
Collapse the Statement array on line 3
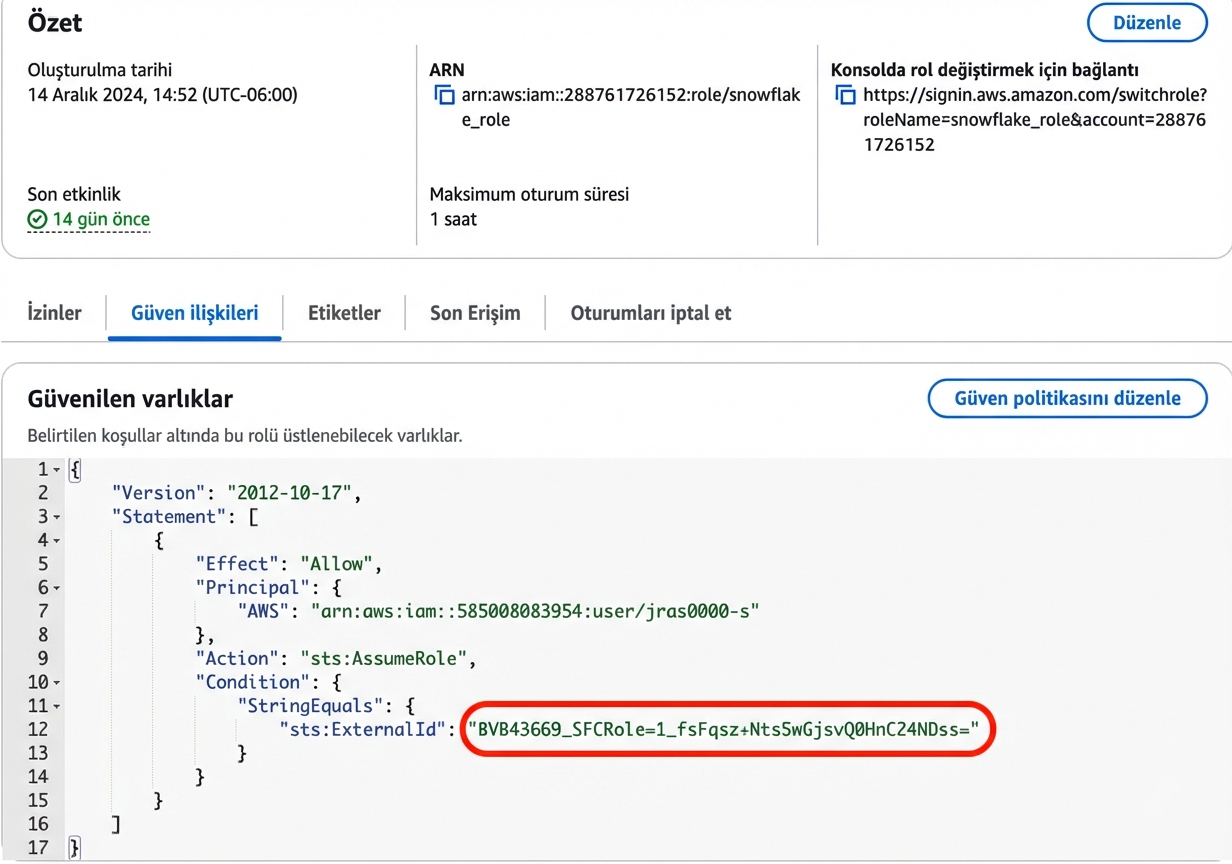point(58,516)
